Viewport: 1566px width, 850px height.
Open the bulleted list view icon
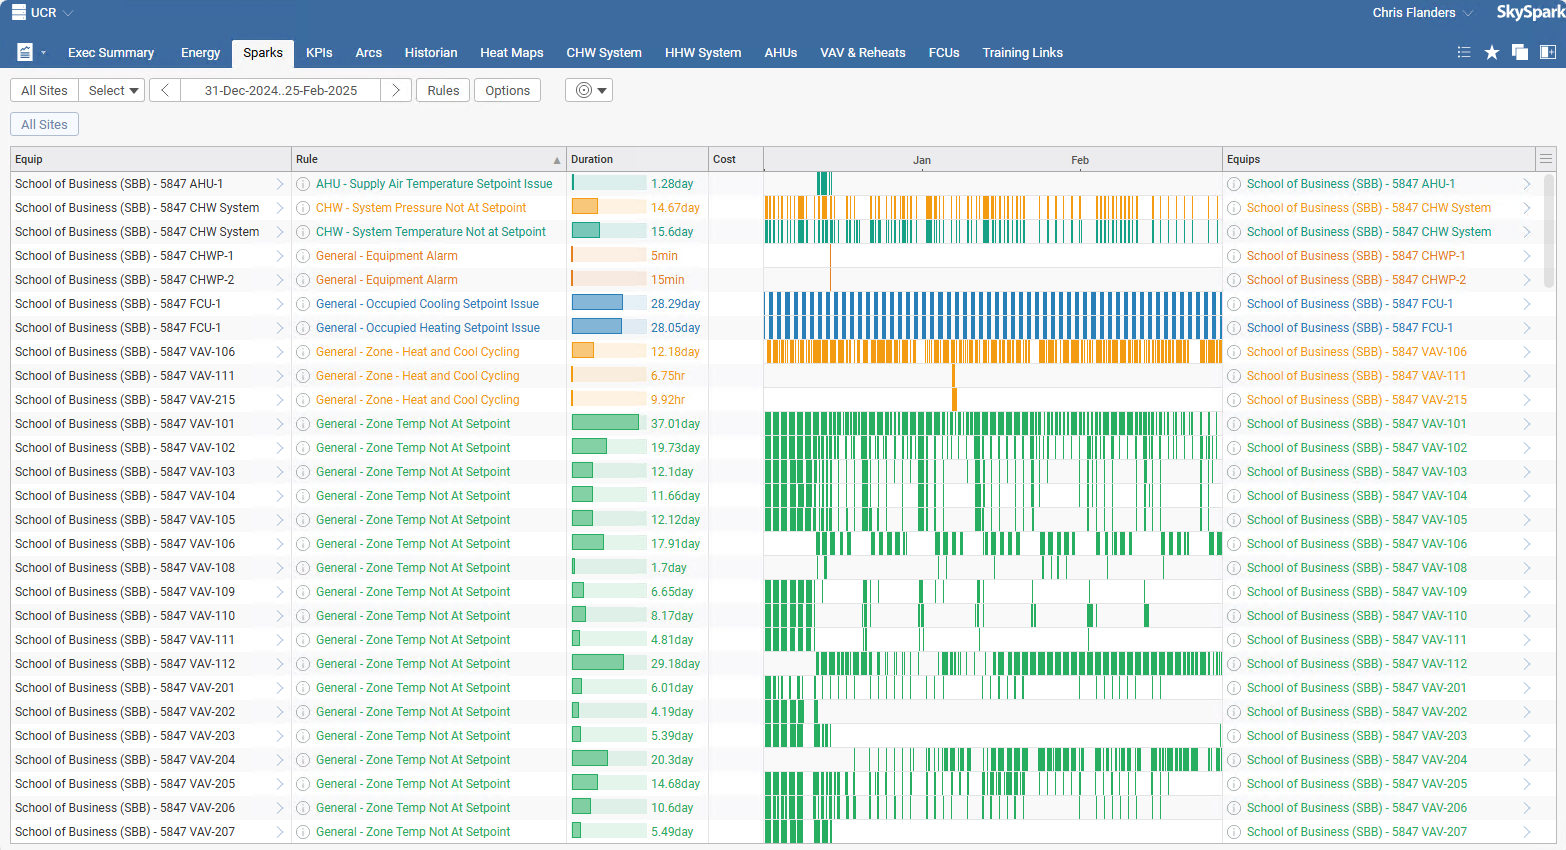tap(1464, 52)
